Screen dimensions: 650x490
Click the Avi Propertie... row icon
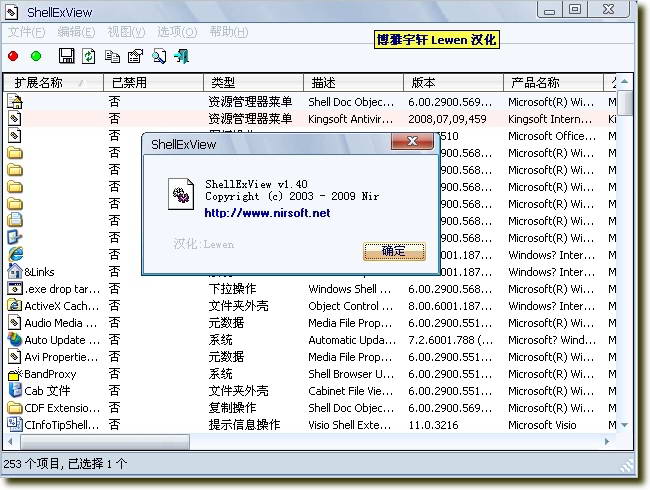point(15,356)
